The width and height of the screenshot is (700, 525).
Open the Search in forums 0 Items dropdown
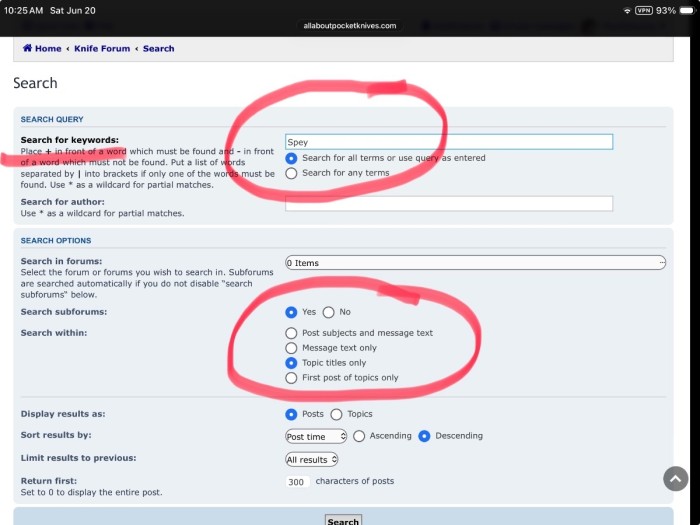click(475, 262)
